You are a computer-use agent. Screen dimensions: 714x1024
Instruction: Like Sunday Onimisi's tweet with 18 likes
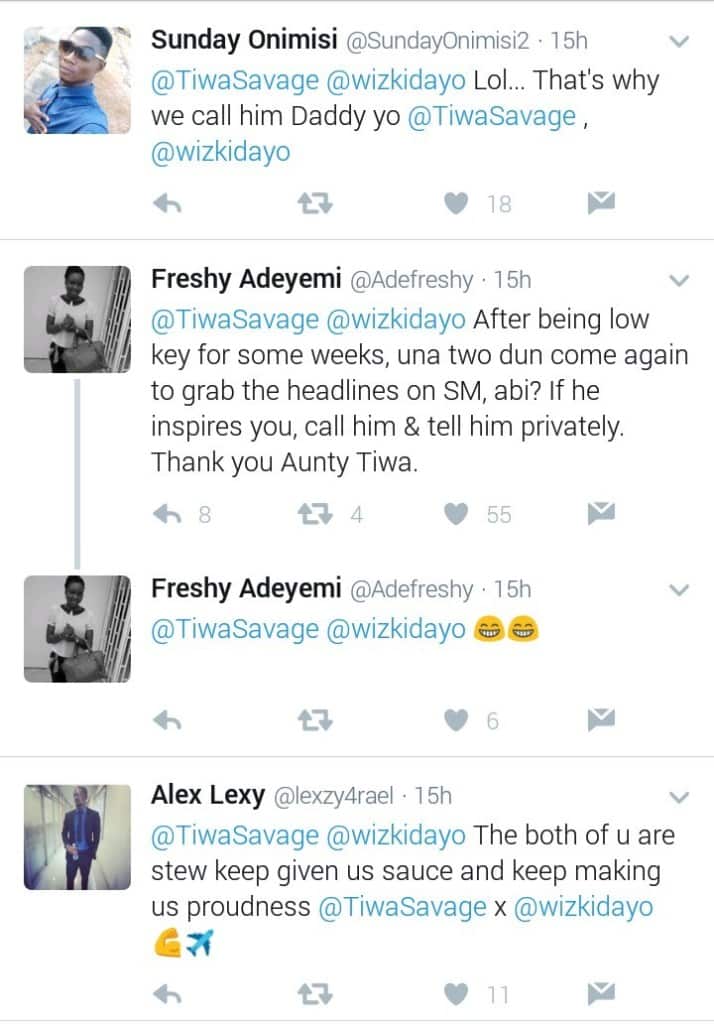457,204
